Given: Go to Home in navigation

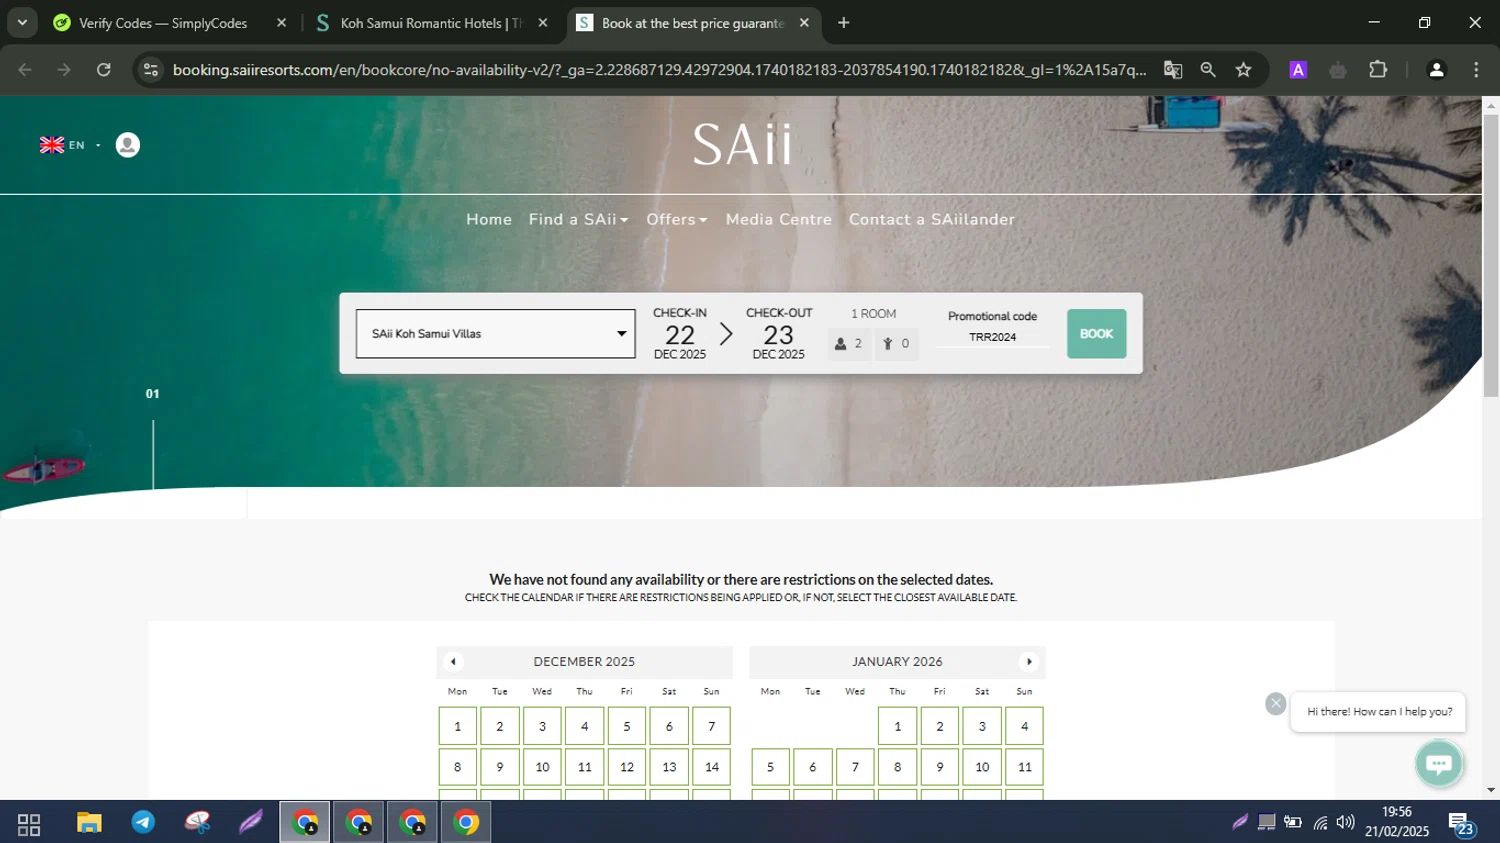Looking at the screenshot, I should pyautogui.click(x=489, y=219).
